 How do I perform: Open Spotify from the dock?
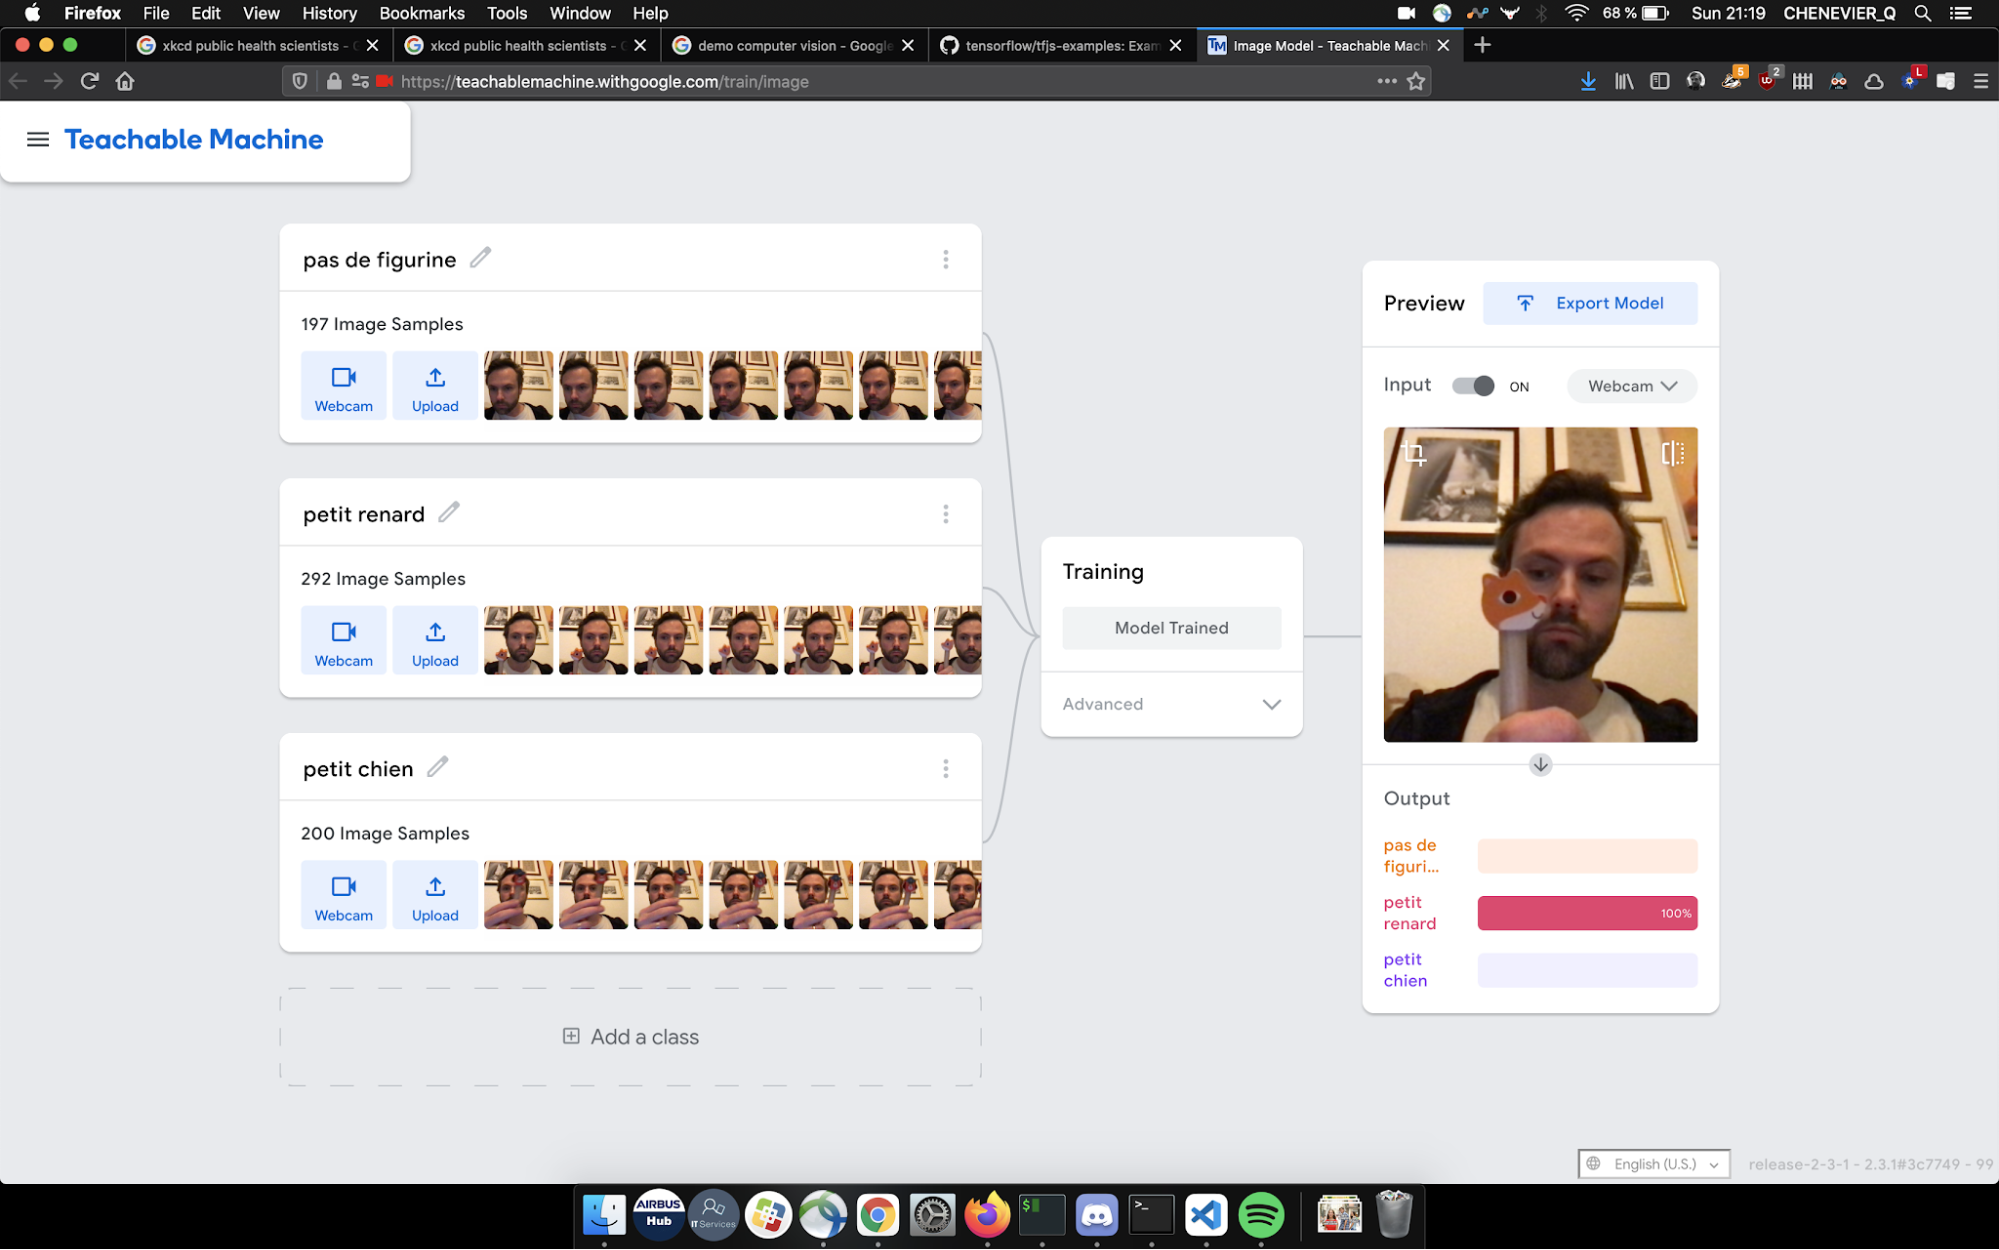[x=1260, y=1215]
